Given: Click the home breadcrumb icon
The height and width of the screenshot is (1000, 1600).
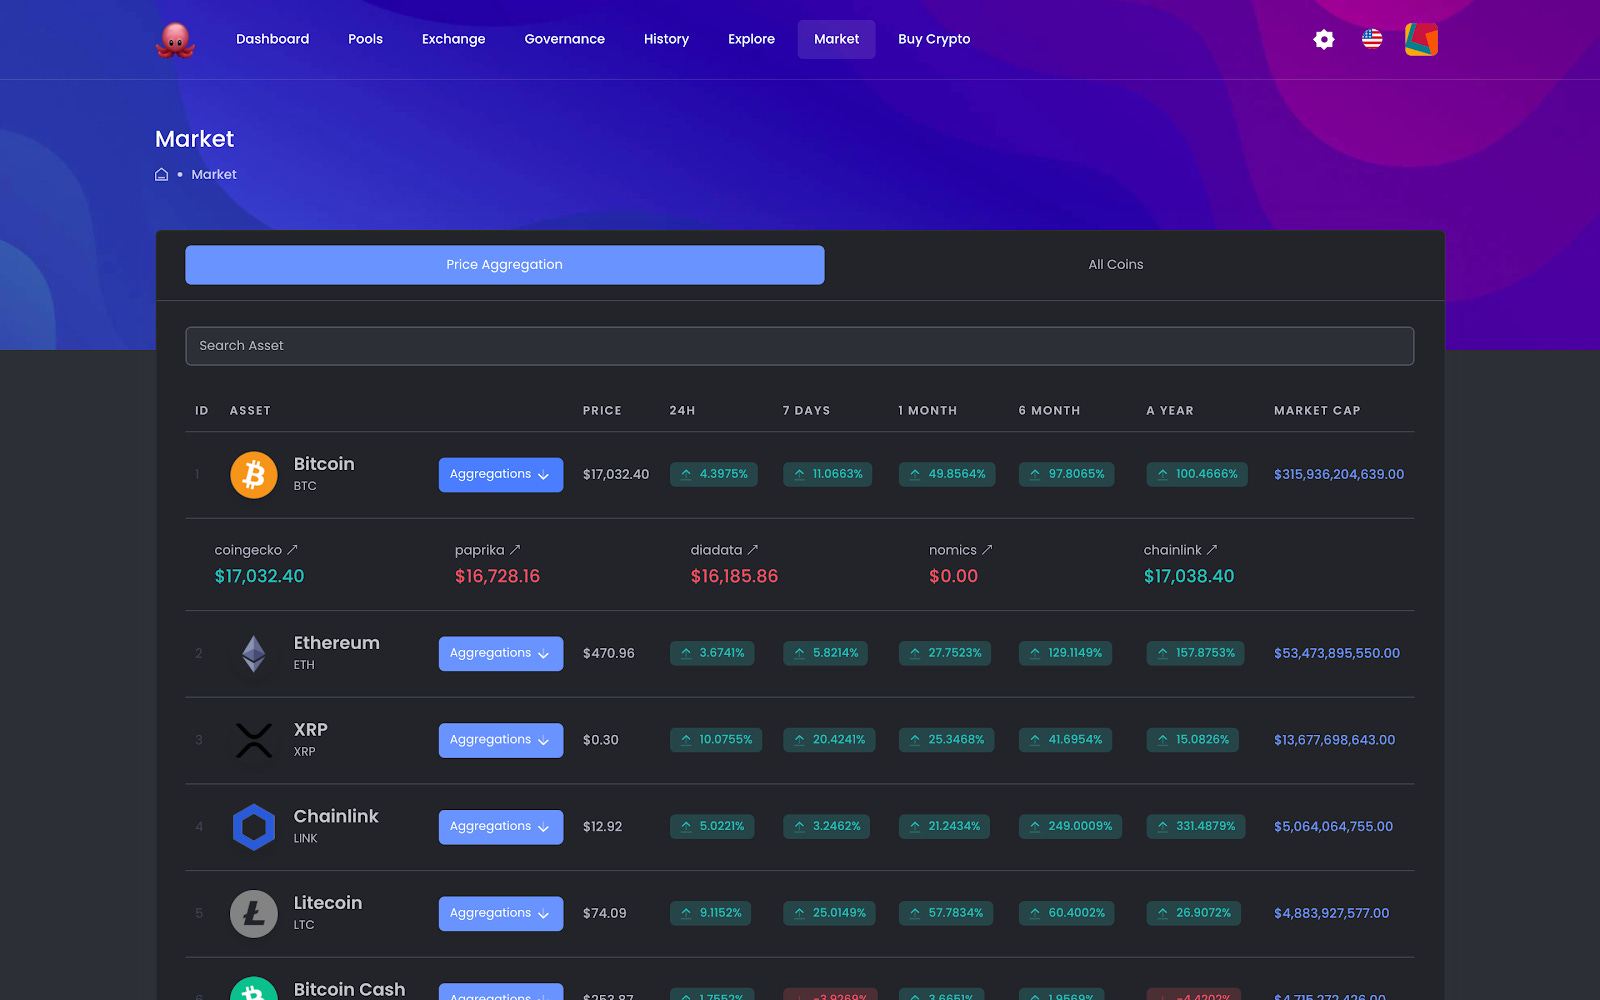Looking at the screenshot, I should 161,174.
